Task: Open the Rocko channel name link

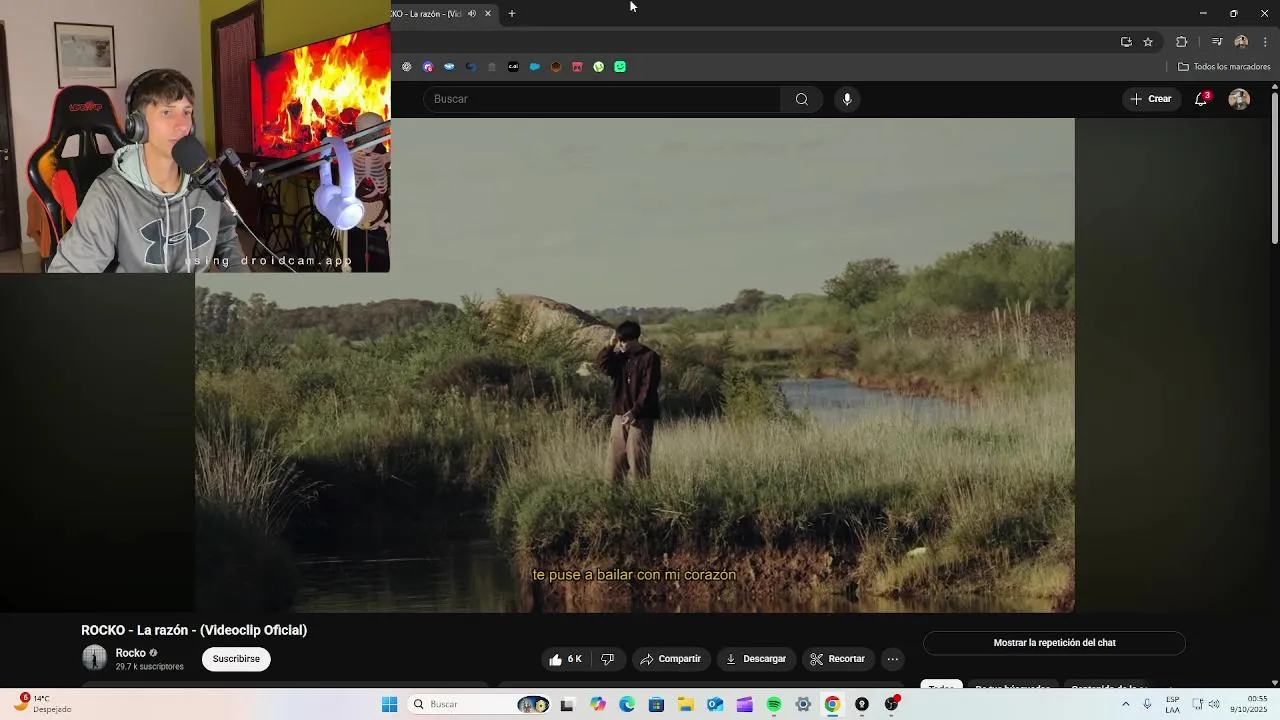Action: coord(130,653)
